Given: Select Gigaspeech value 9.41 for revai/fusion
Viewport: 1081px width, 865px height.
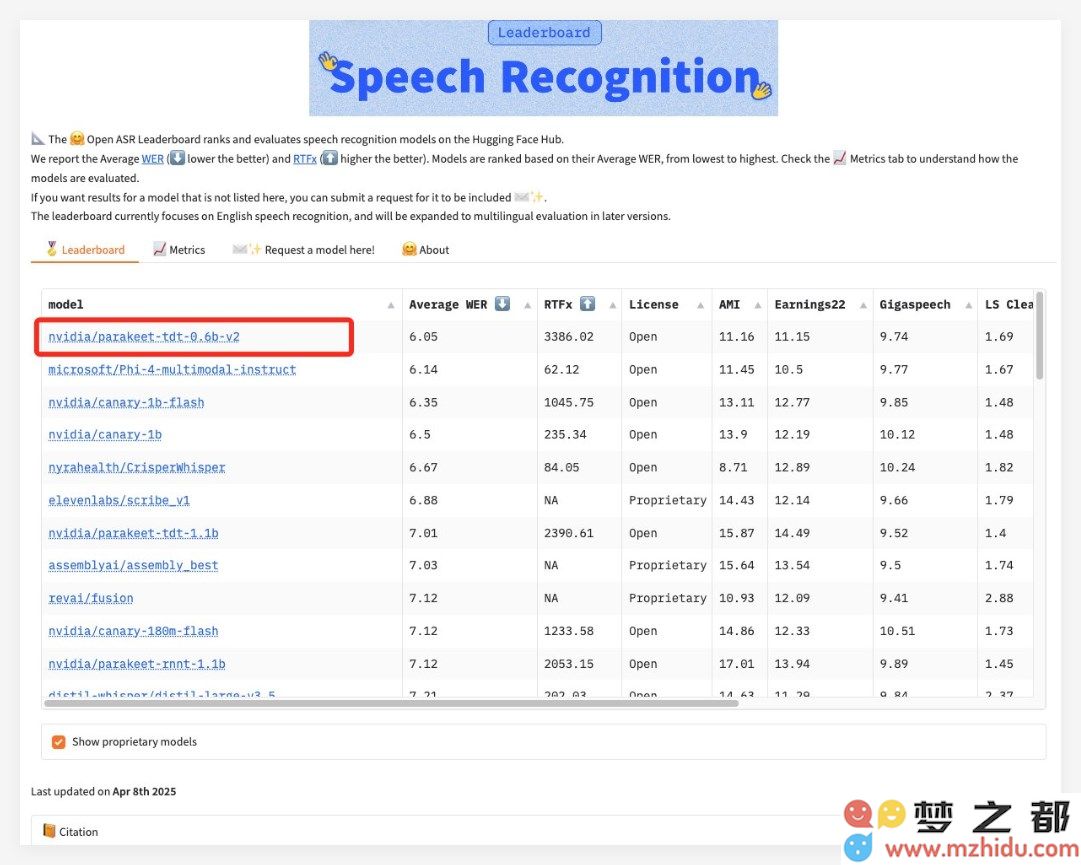Looking at the screenshot, I should click(893, 598).
